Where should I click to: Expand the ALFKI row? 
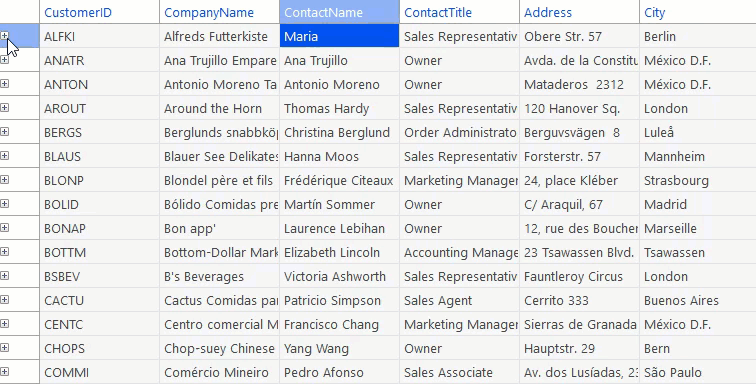coord(4,36)
